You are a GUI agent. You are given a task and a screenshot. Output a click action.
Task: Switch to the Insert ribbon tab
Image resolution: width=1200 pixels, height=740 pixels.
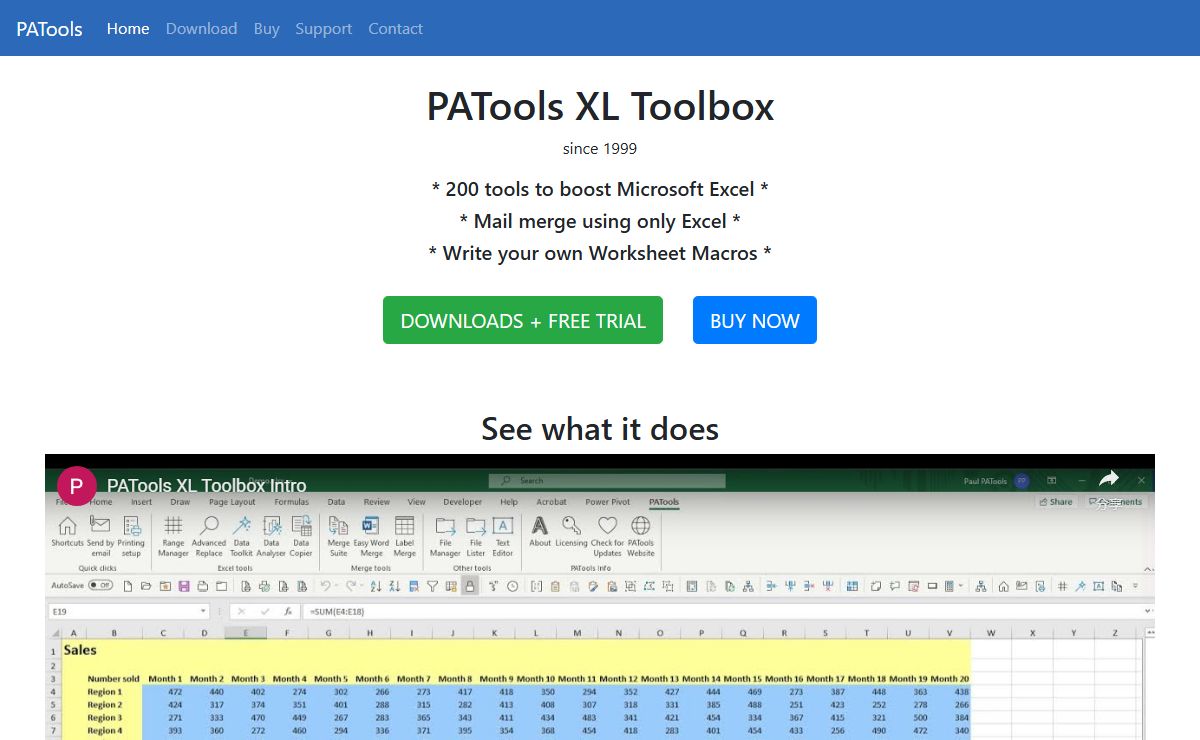click(x=141, y=502)
